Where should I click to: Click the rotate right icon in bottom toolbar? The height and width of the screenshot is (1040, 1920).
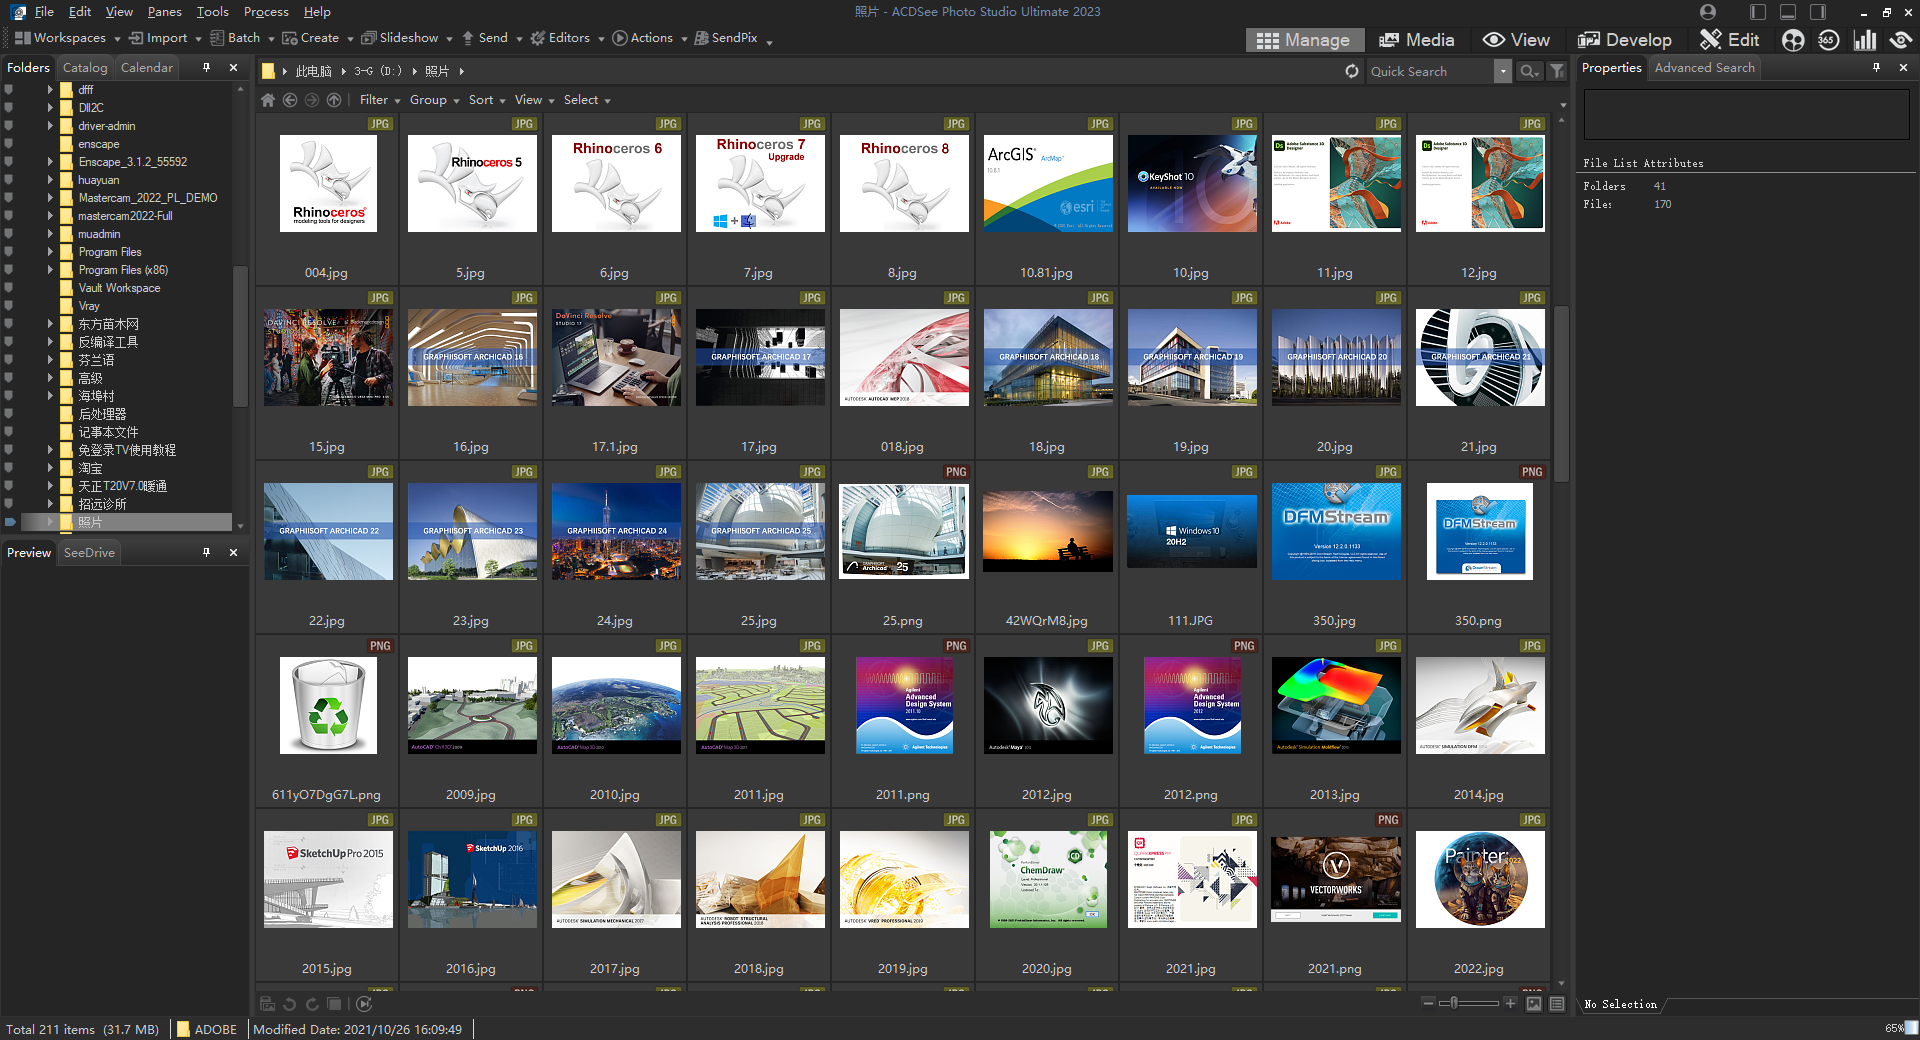click(x=312, y=1004)
